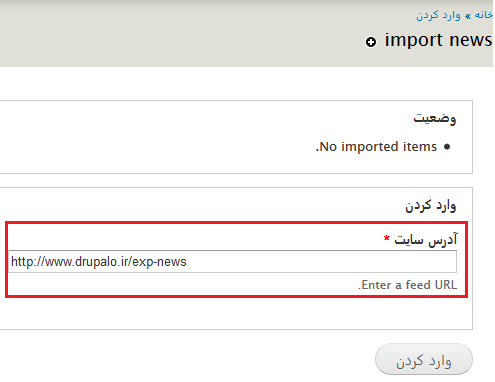Click the آدرس سایت field label
Image resolution: width=495 pixels, height=382 pixels.
pyautogui.click(x=426, y=239)
